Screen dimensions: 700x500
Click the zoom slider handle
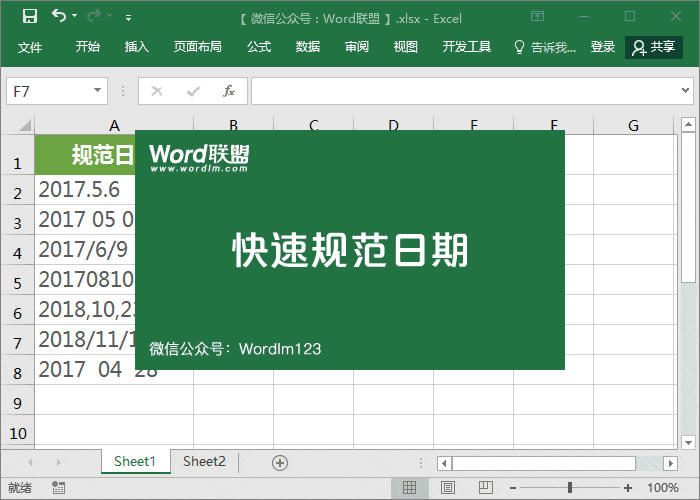[569, 488]
